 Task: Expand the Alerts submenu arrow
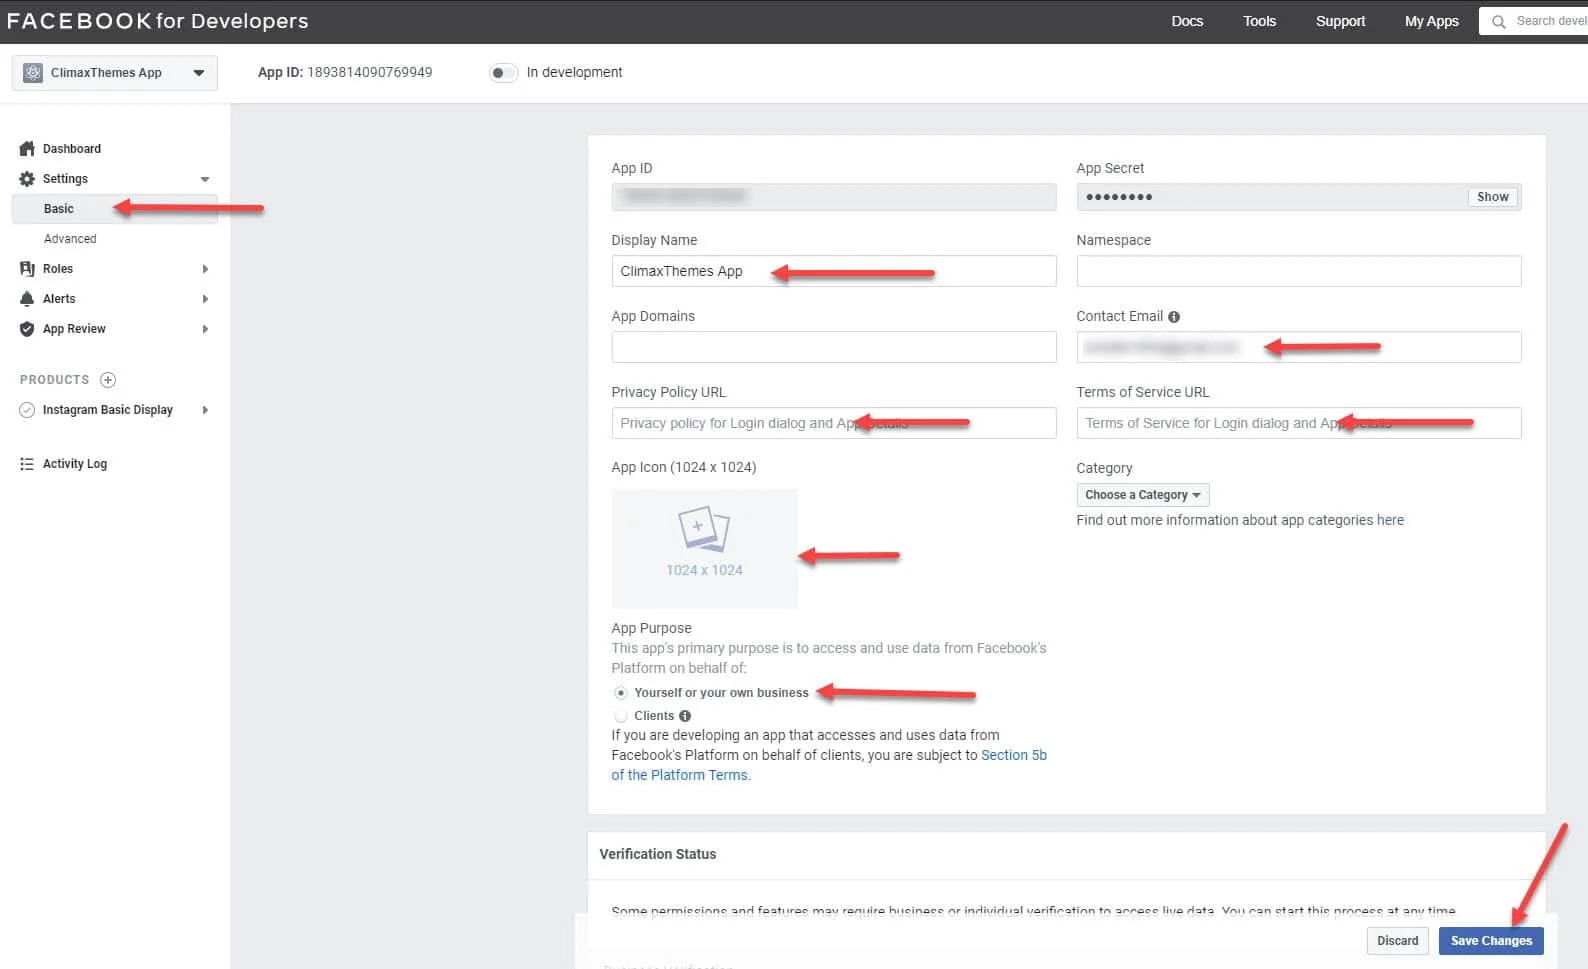click(x=205, y=299)
